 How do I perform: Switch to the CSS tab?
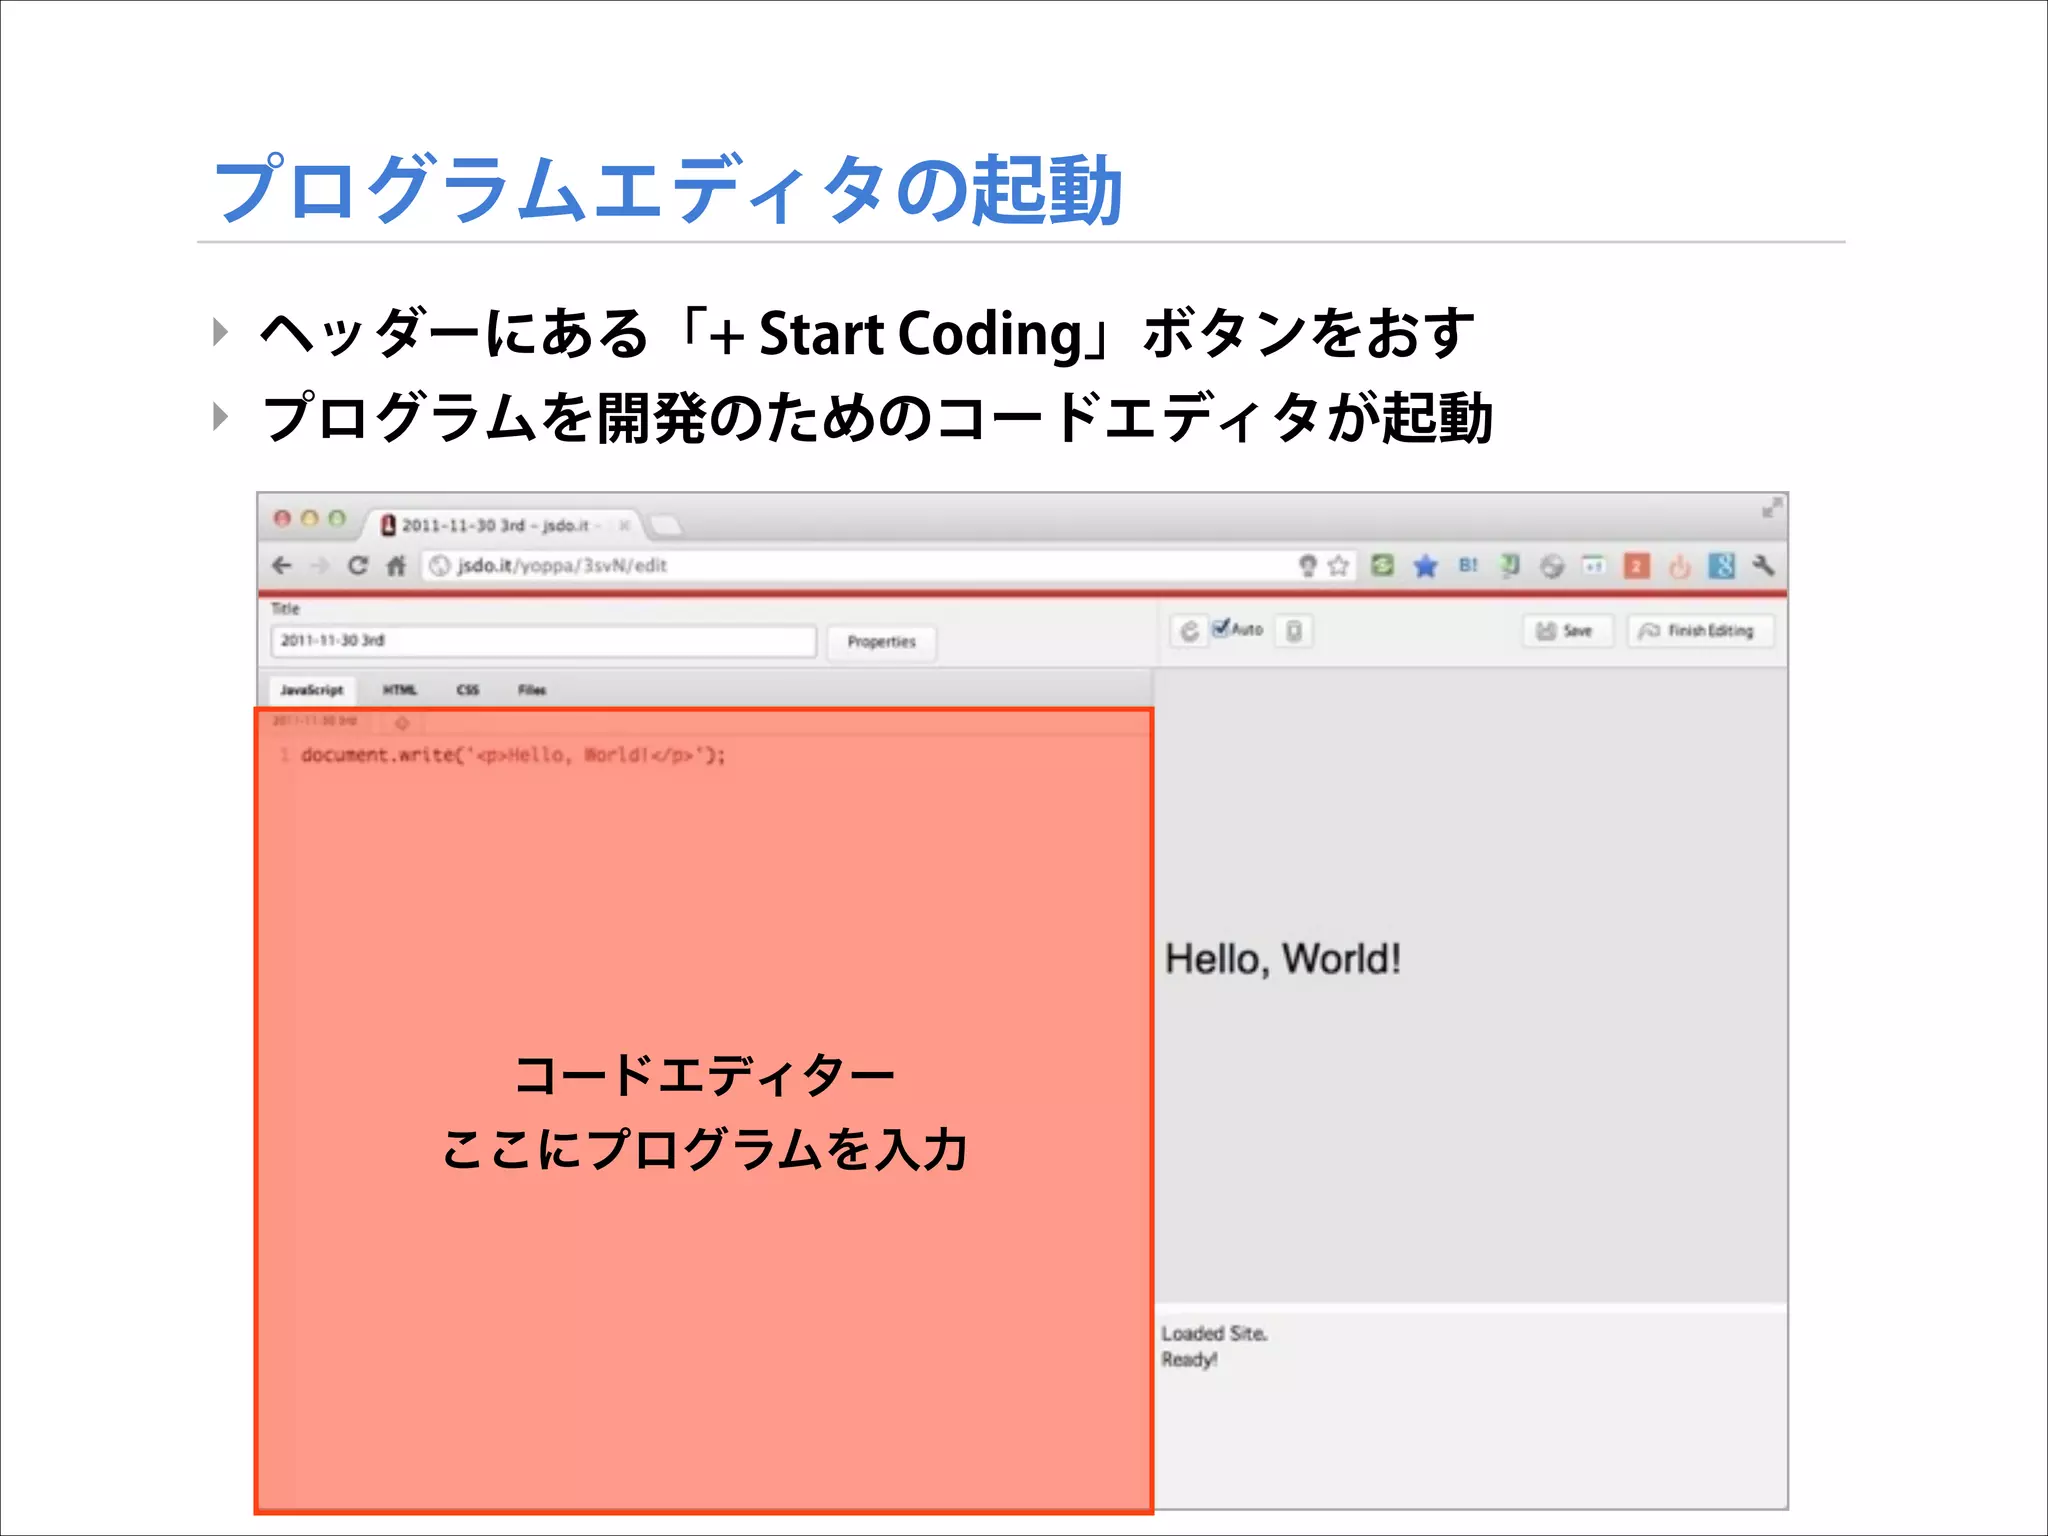click(468, 690)
